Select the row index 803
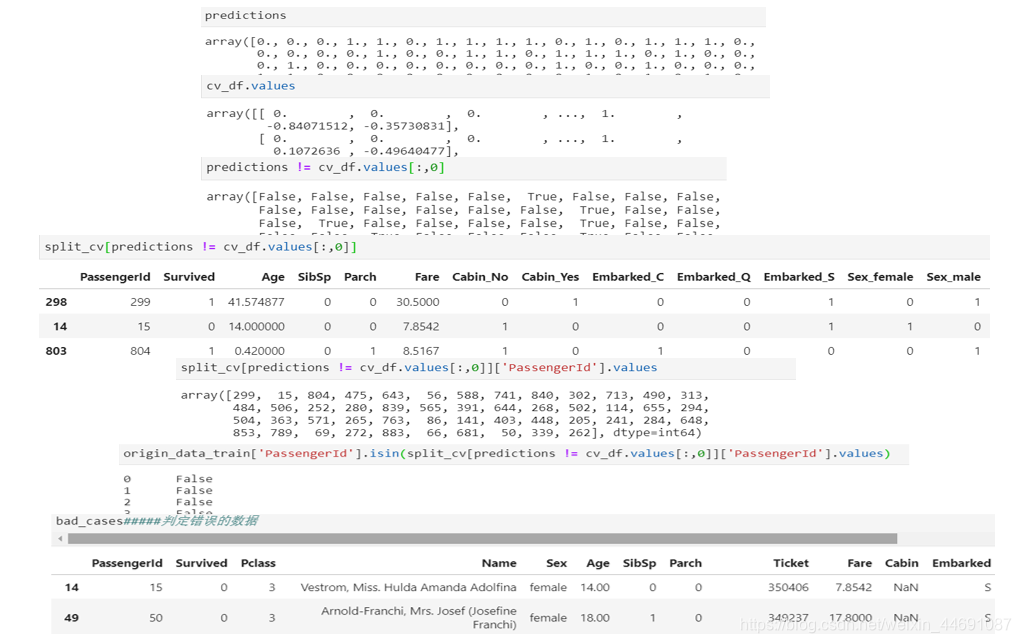The image size is (1021, 643). click(x=56, y=351)
